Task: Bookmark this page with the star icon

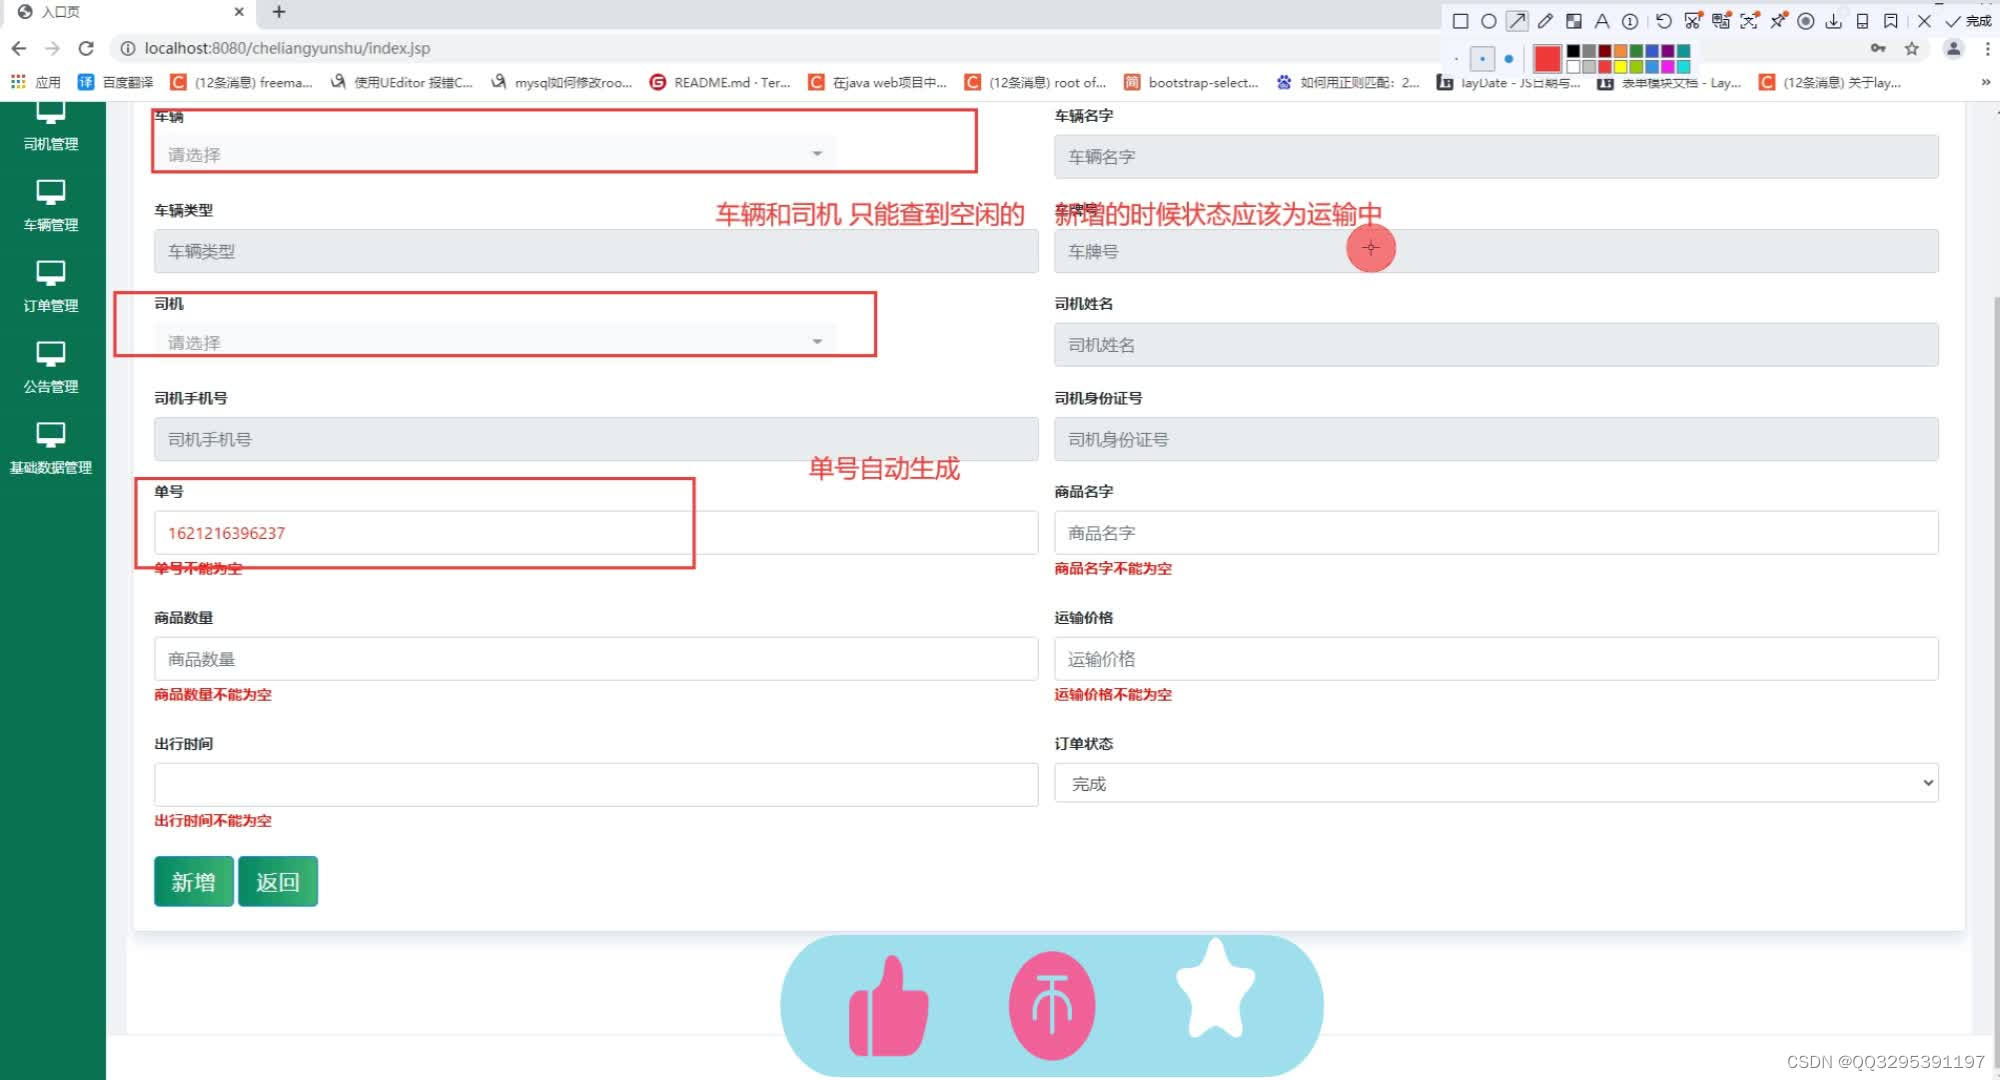Action: [x=1912, y=48]
